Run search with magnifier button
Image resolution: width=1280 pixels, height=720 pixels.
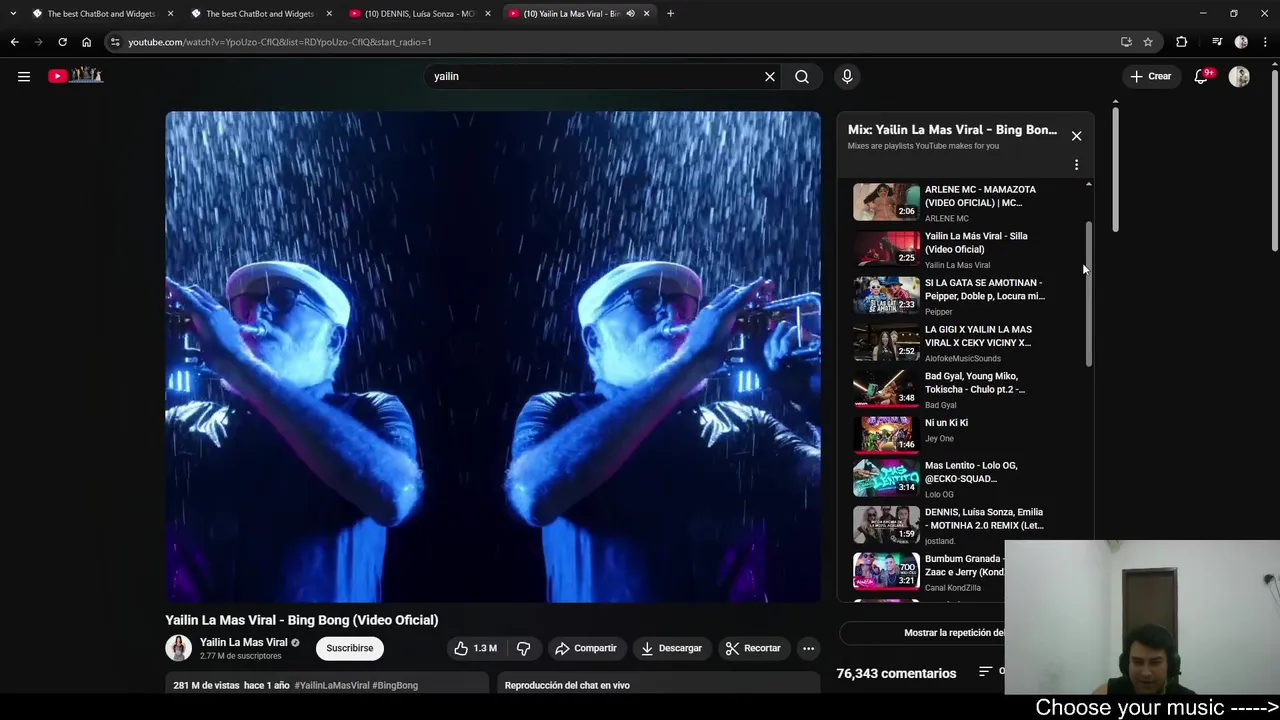coord(802,76)
